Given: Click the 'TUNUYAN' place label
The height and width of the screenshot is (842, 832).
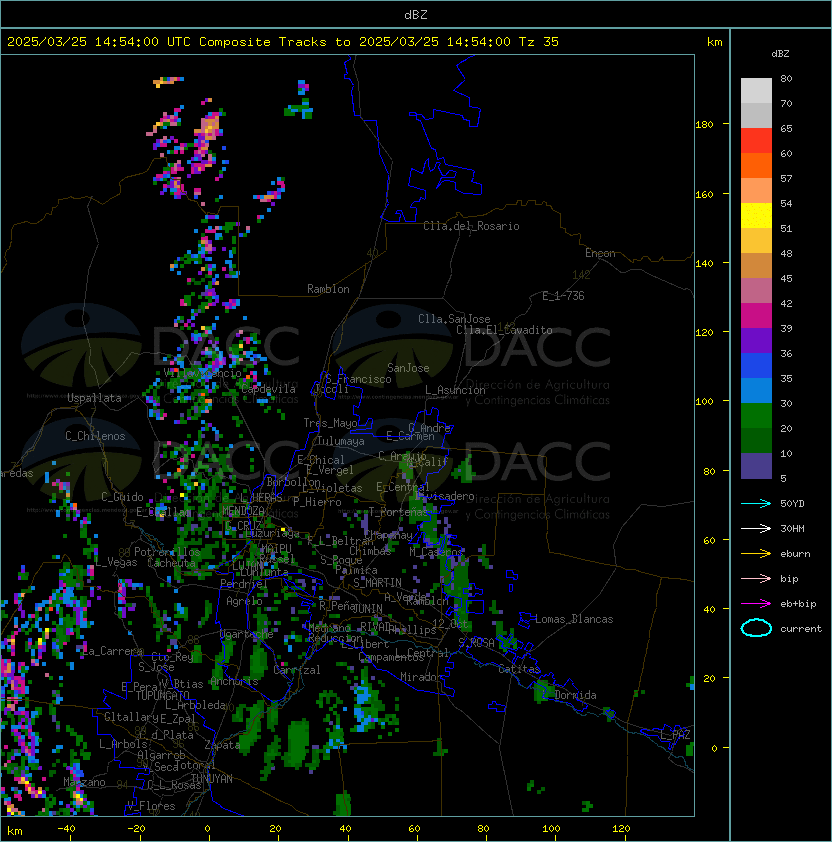Looking at the screenshot, I should tap(212, 779).
